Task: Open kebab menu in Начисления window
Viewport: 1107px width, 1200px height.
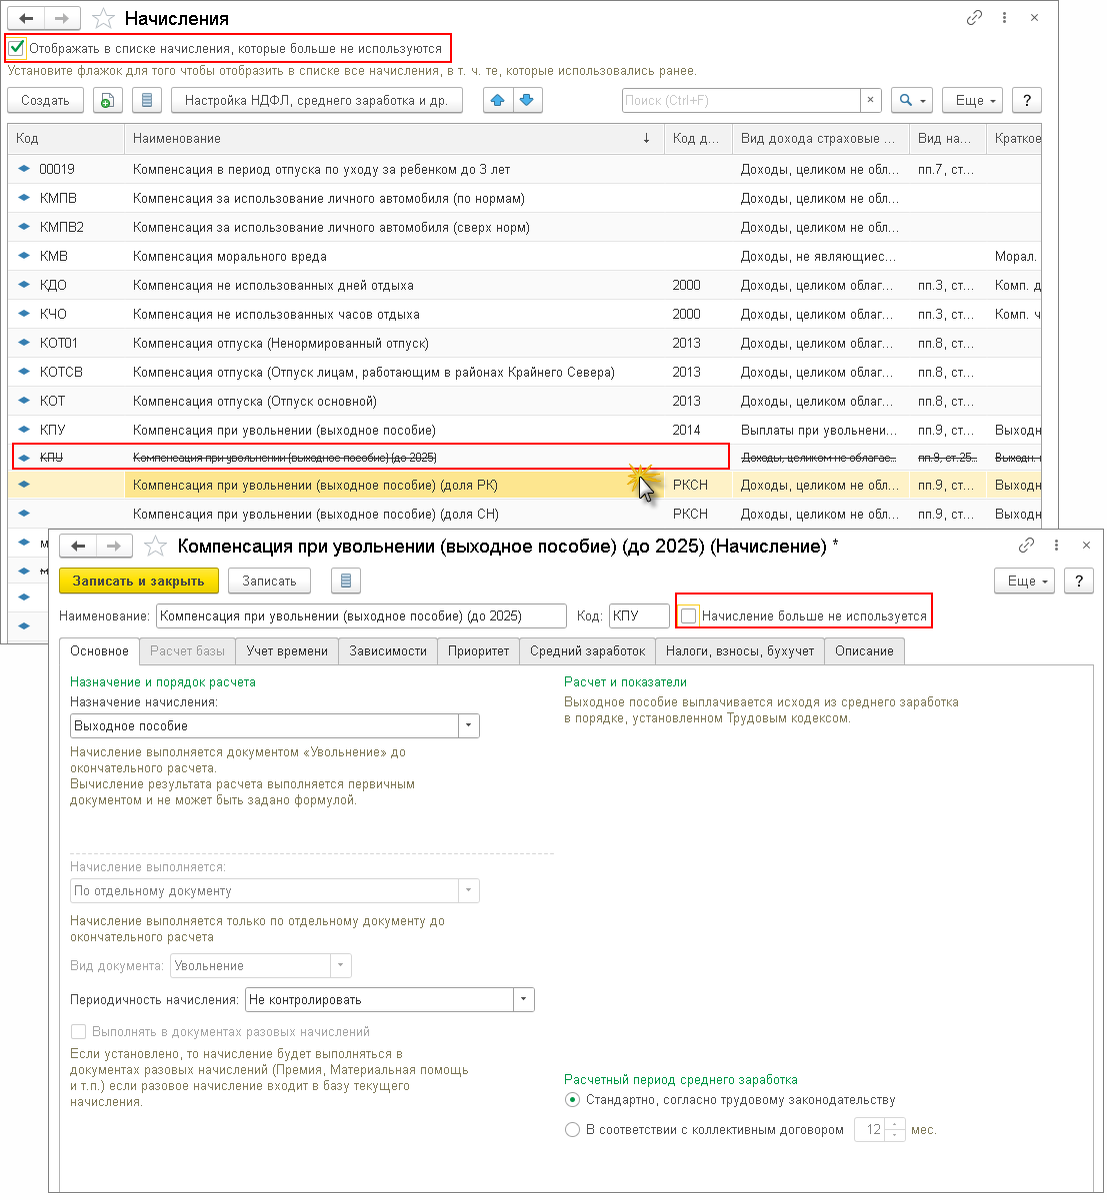Action: (x=1005, y=18)
